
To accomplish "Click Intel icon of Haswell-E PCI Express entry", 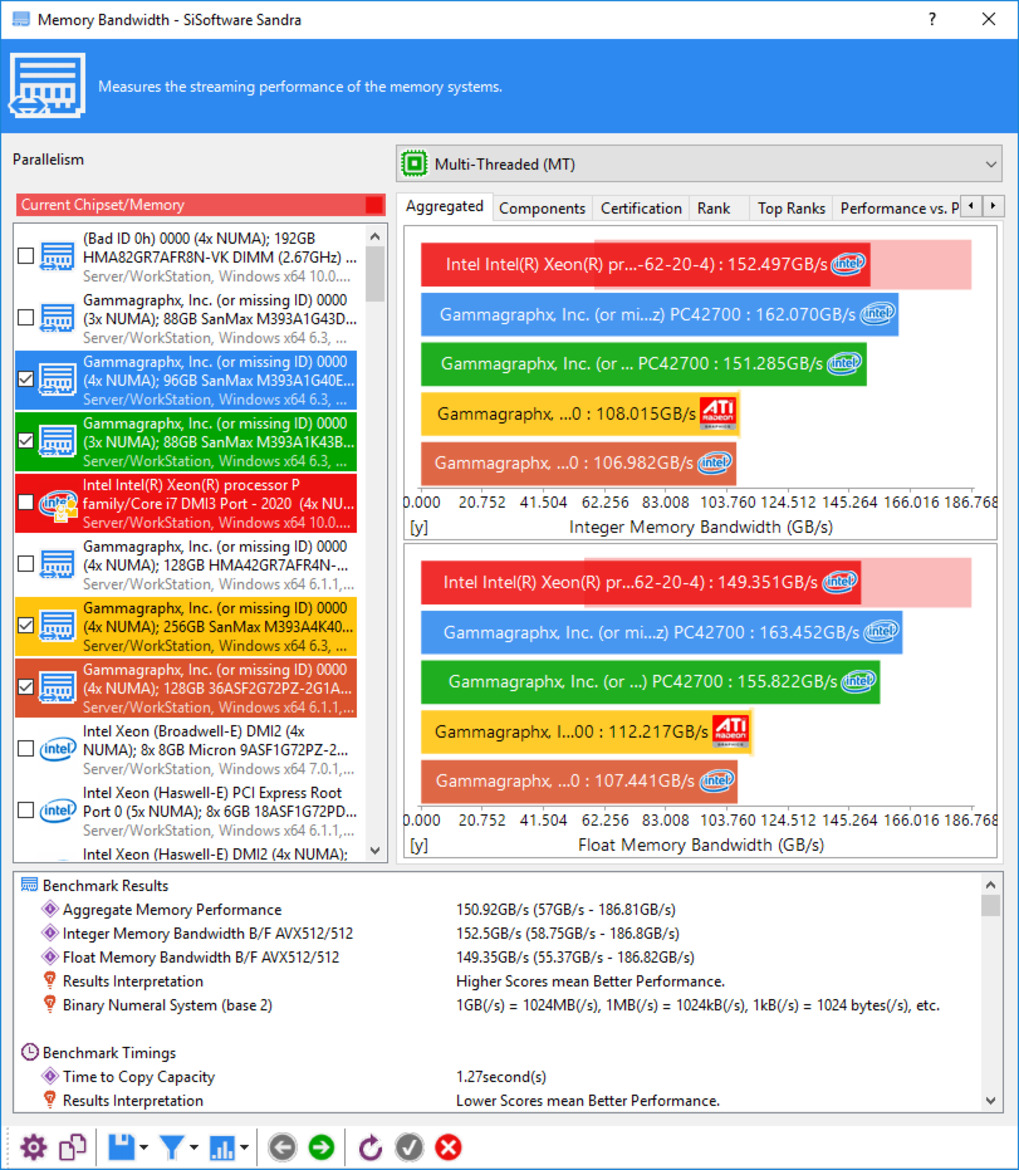I will coord(58,810).
